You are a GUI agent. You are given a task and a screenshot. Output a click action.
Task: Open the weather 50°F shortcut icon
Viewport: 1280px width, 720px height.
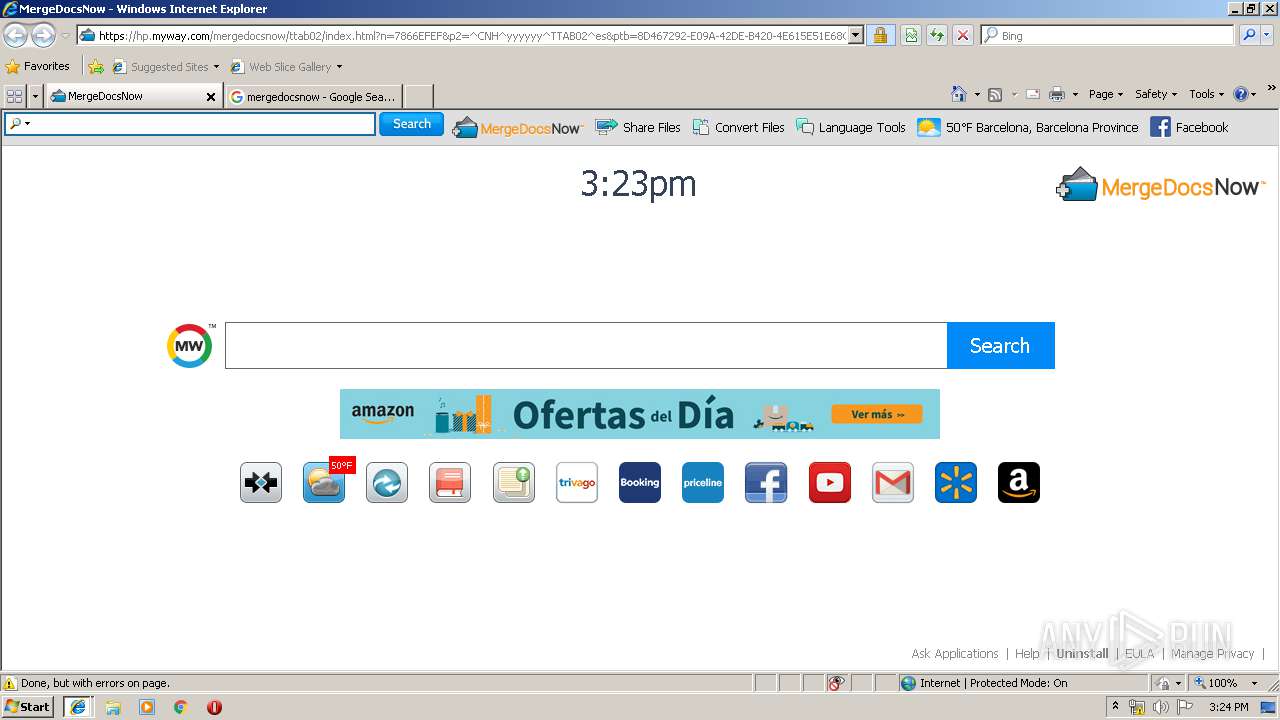pyautogui.click(x=324, y=483)
